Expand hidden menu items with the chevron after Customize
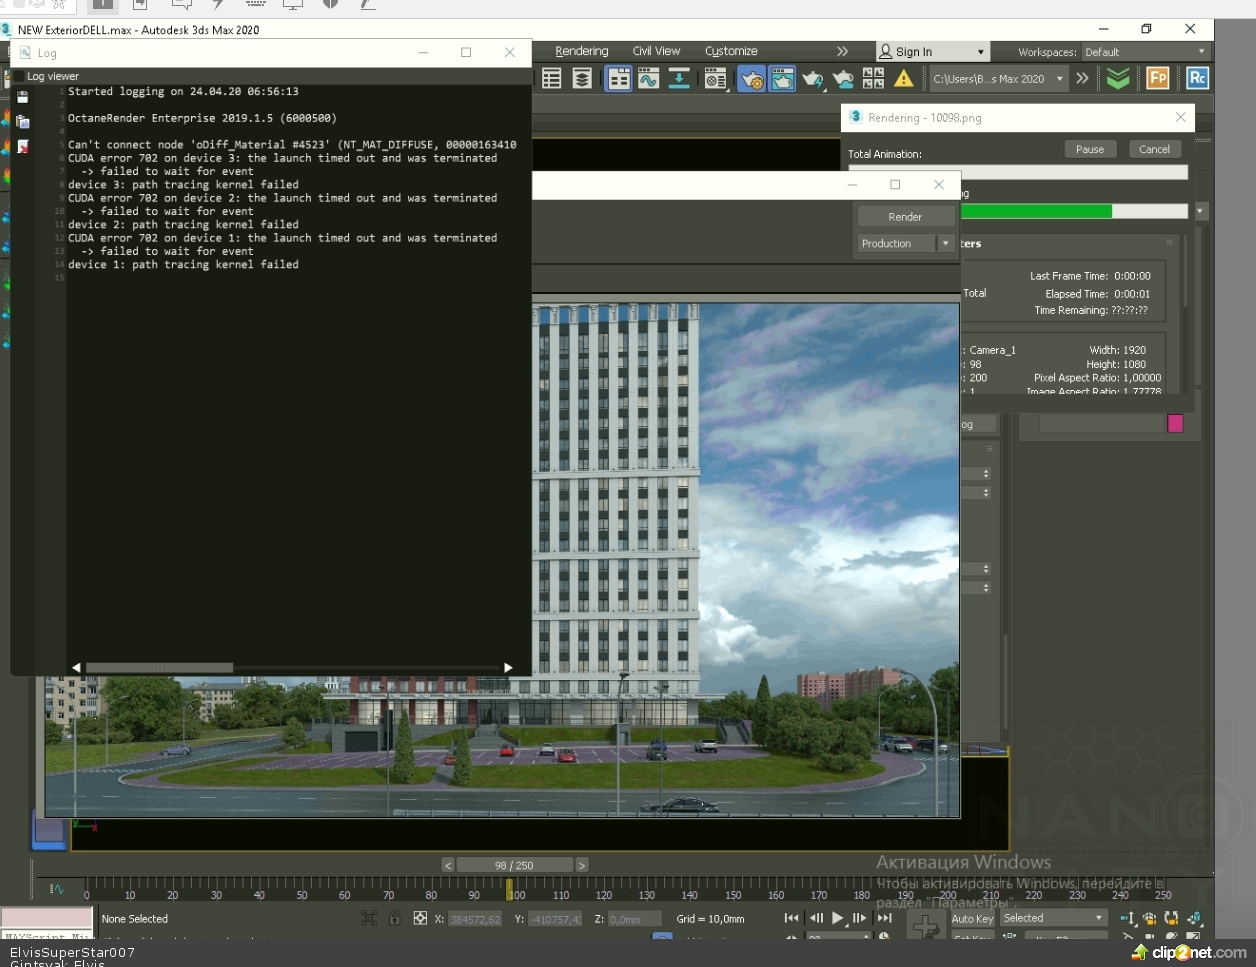 pos(842,51)
